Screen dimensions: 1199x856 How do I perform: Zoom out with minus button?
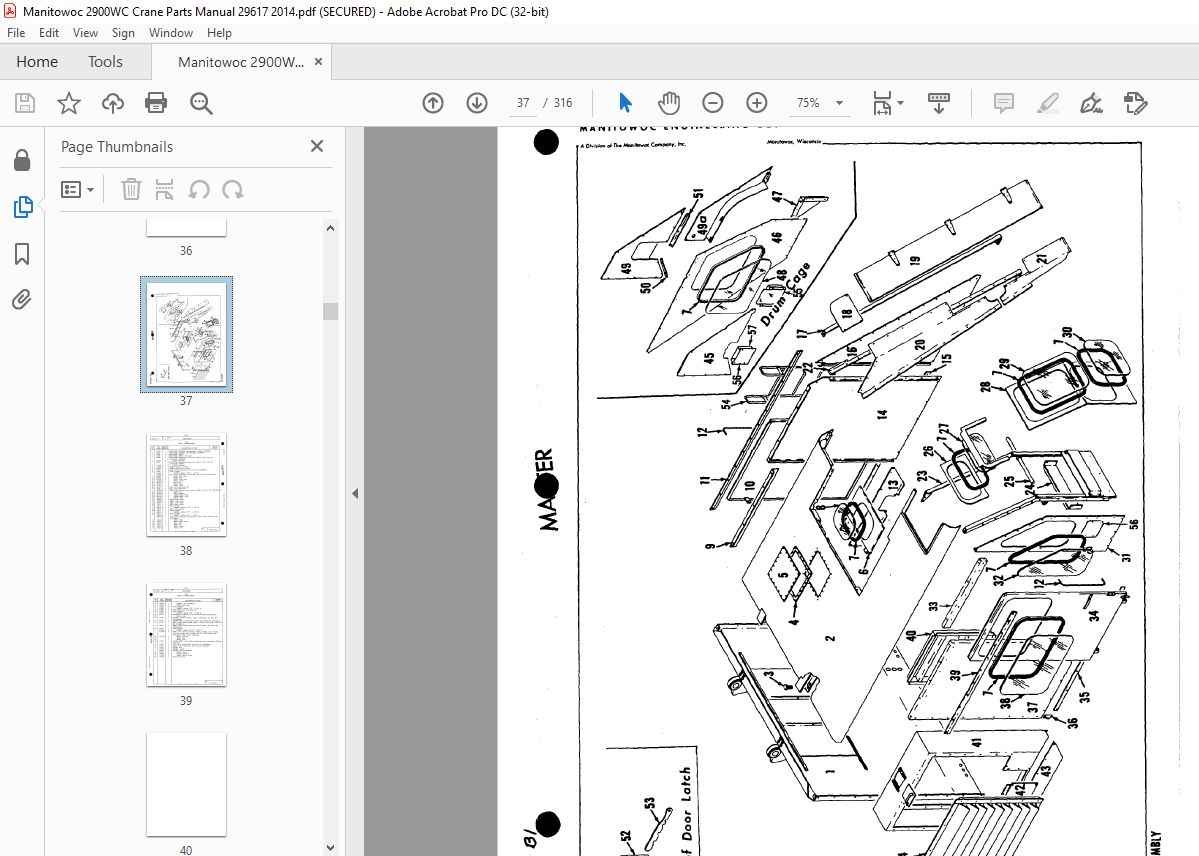pyautogui.click(x=713, y=103)
